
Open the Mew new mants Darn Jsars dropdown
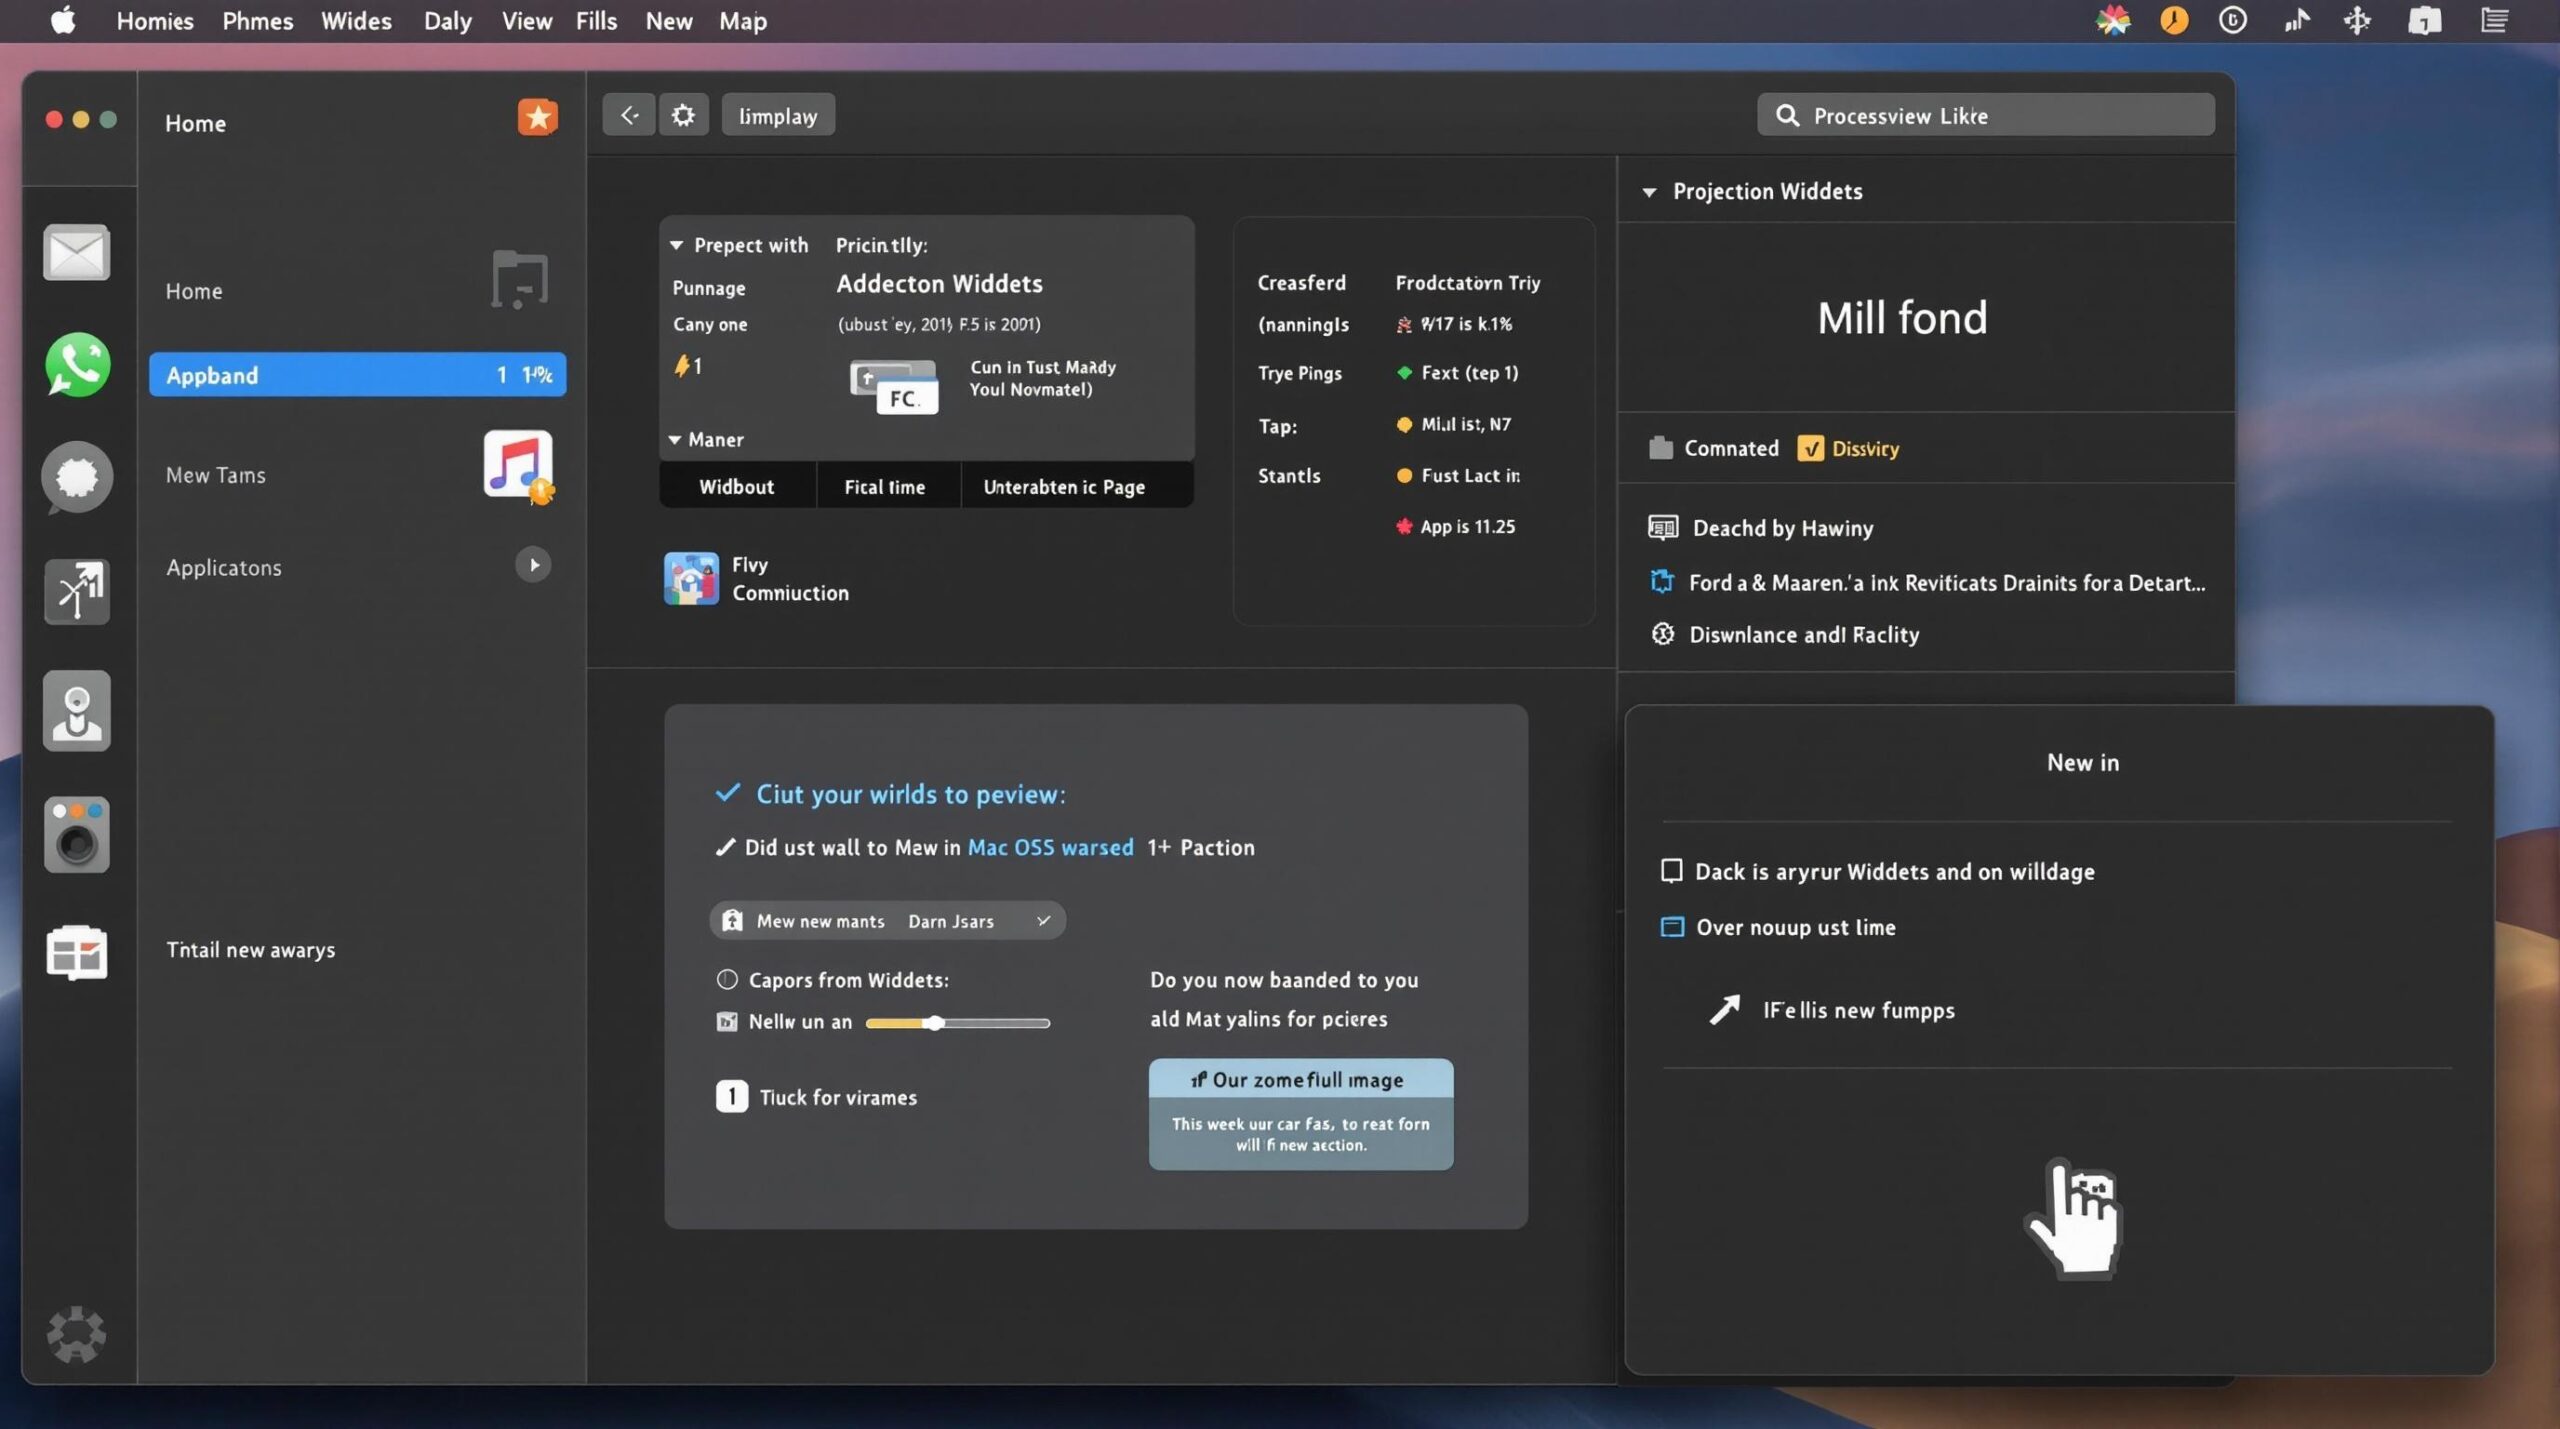(887, 920)
